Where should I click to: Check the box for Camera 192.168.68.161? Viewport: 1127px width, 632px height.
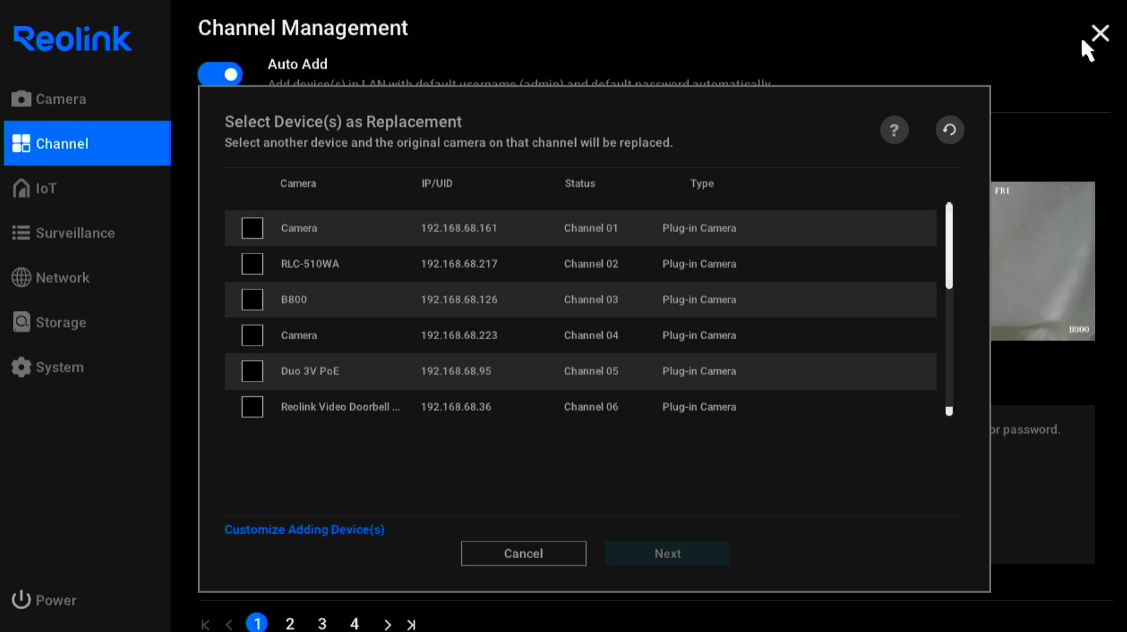point(252,228)
